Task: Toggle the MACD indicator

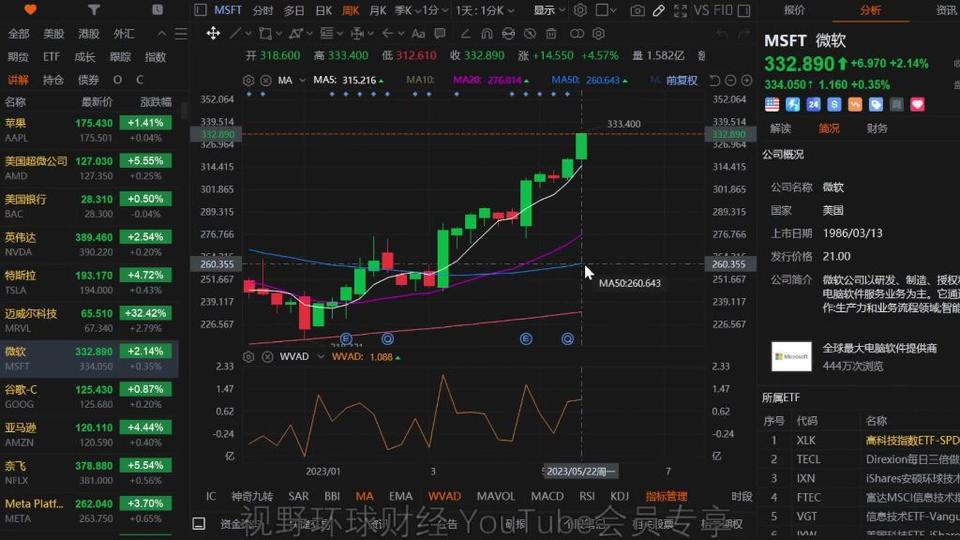Action: click(547, 496)
